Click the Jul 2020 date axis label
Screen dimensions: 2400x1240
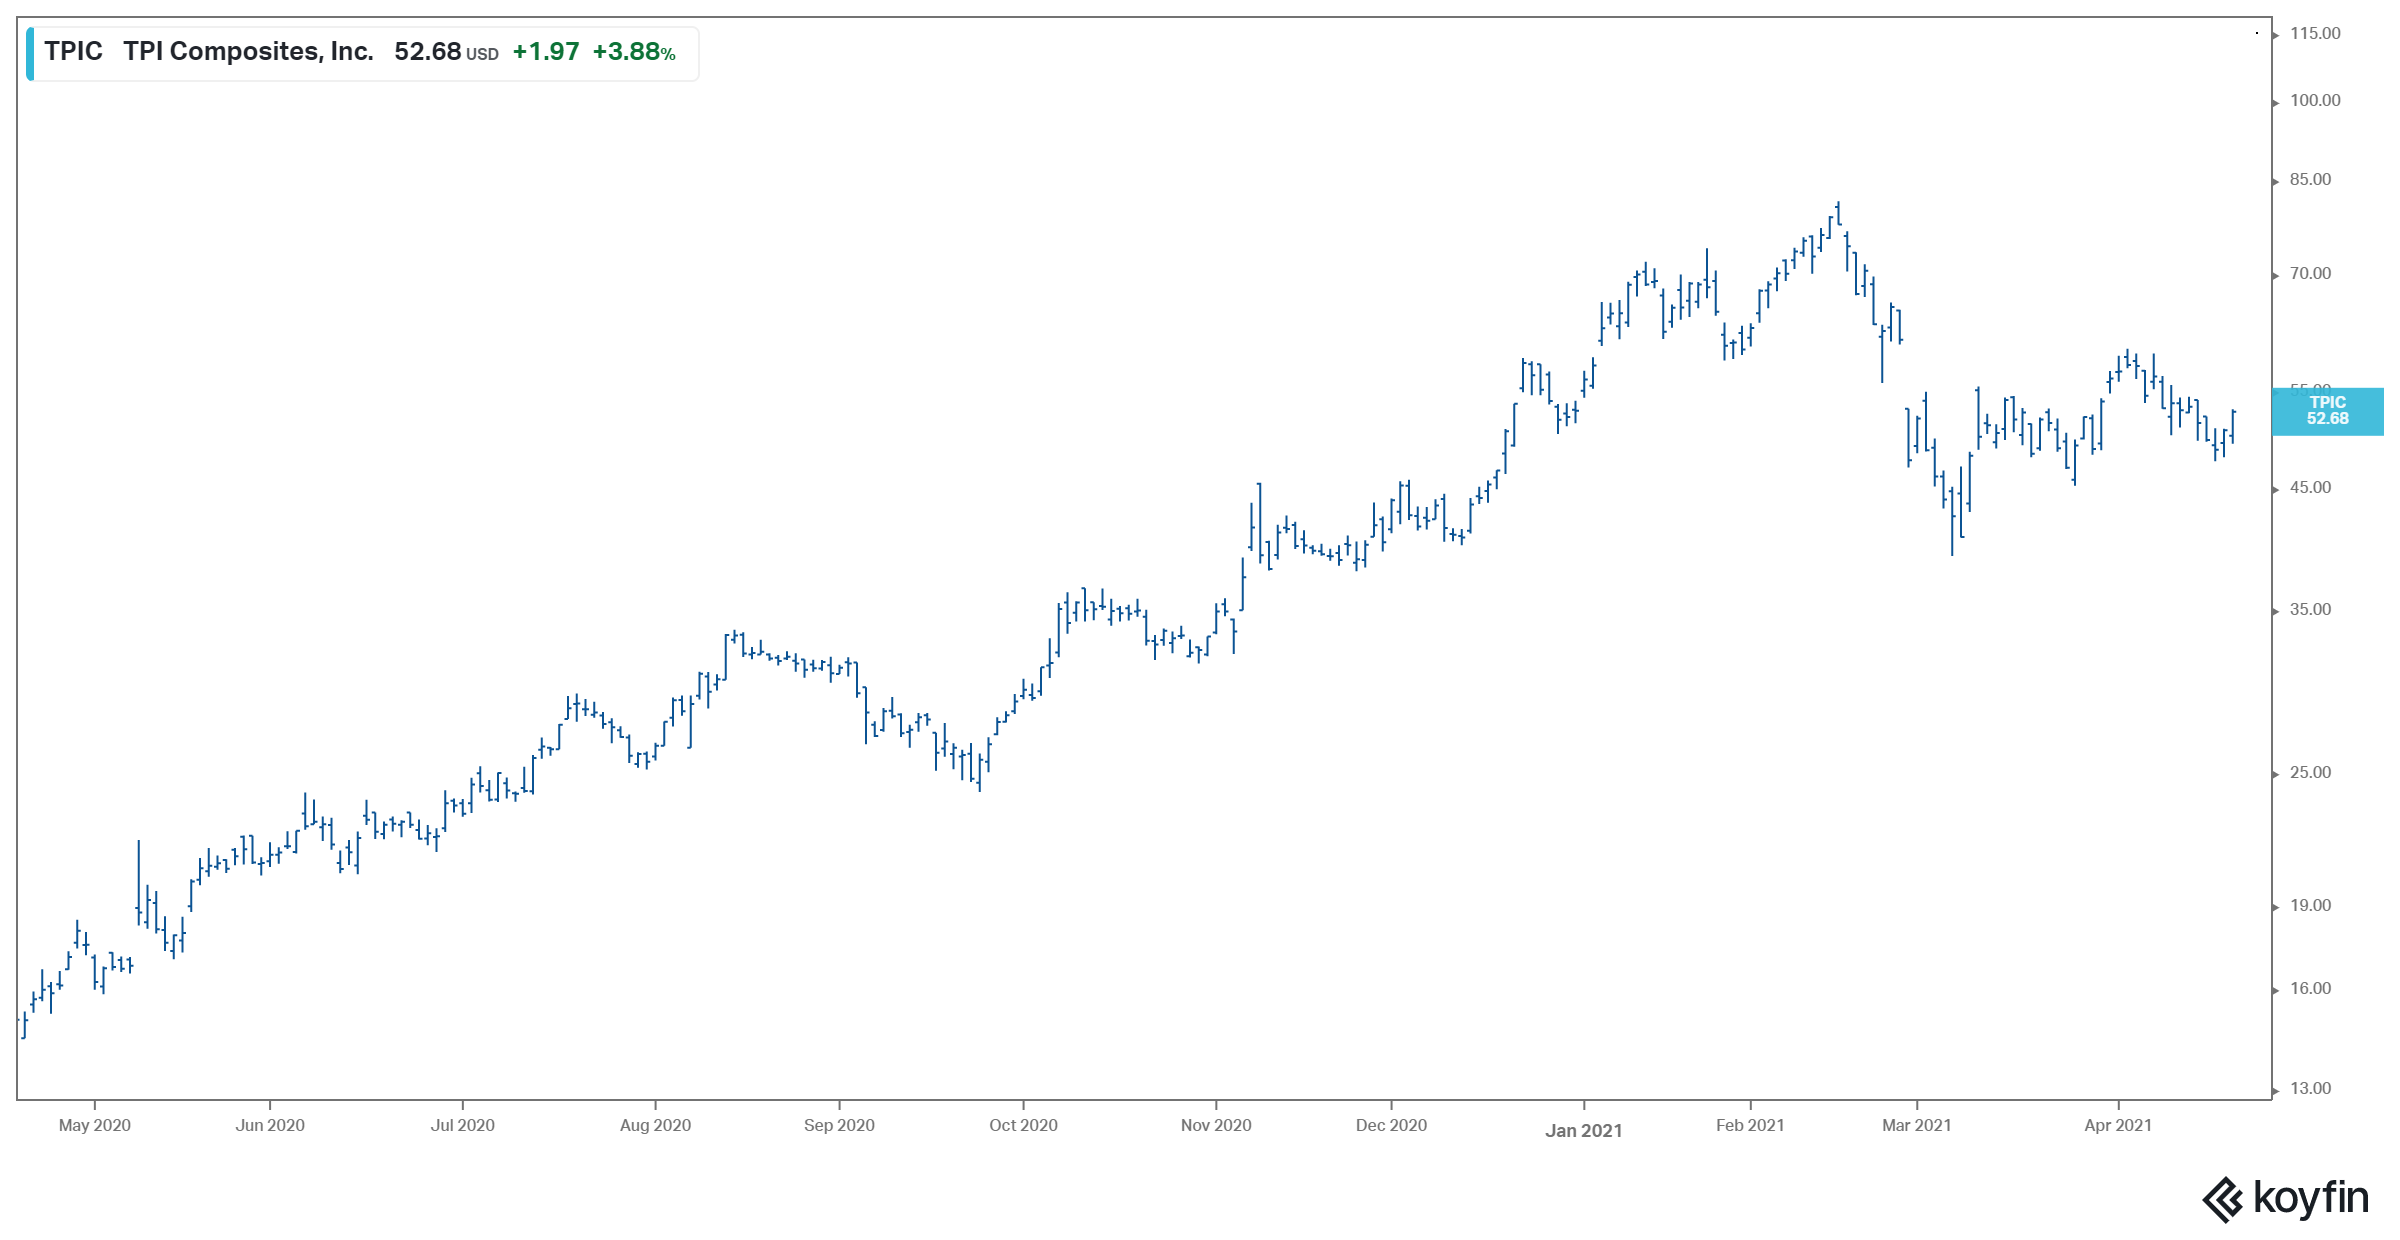pos(463,1126)
